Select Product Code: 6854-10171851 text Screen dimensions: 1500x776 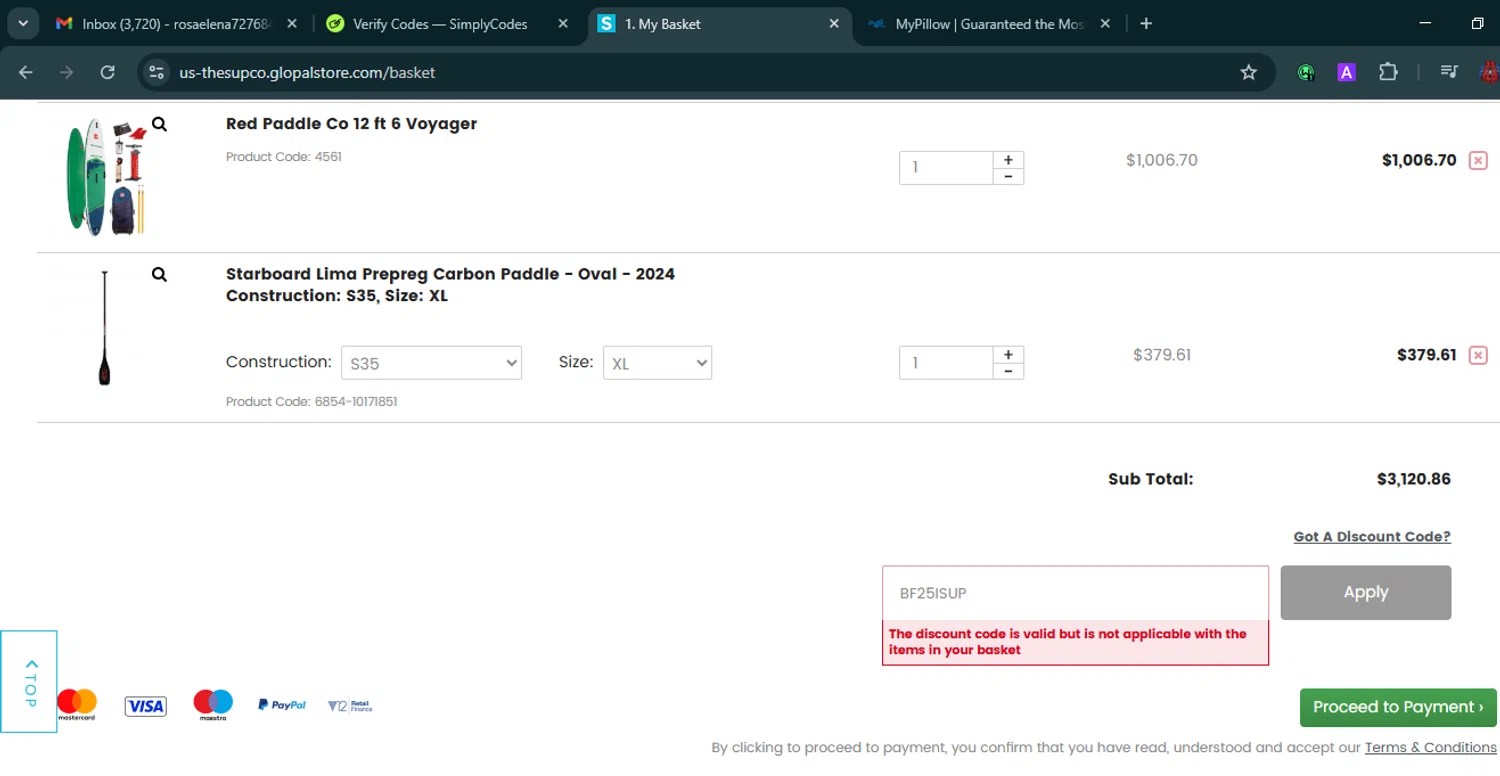pos(312,402)
